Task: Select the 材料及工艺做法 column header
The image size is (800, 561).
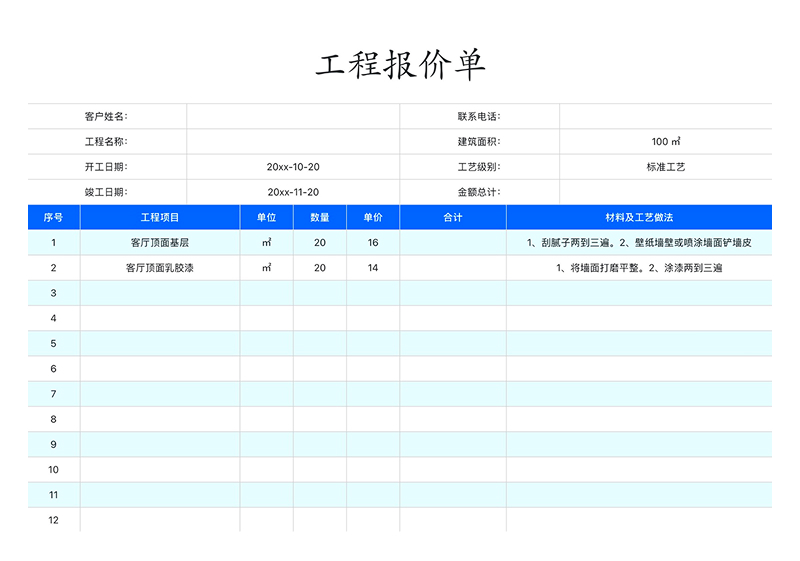Action: (639, 217)
